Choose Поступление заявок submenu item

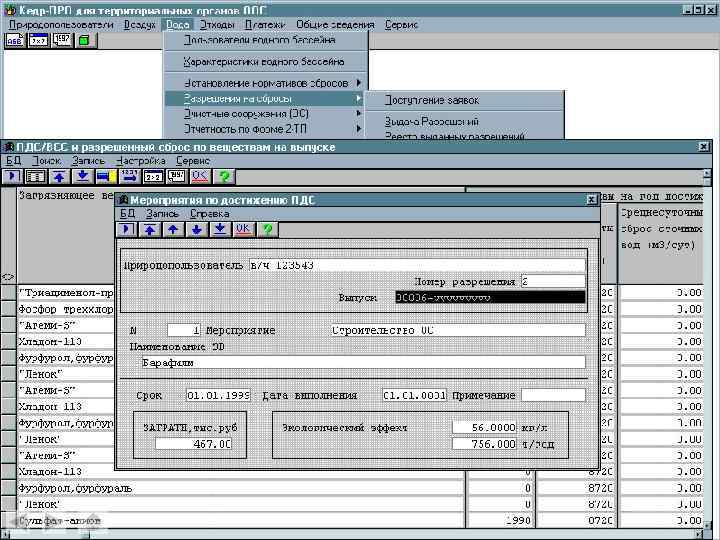tap(465, 100)
